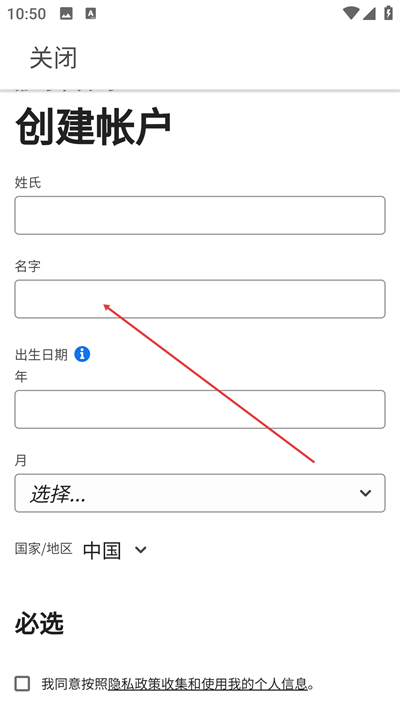
Task: Open the 月 month dropdown
Action: click(200, 493)
